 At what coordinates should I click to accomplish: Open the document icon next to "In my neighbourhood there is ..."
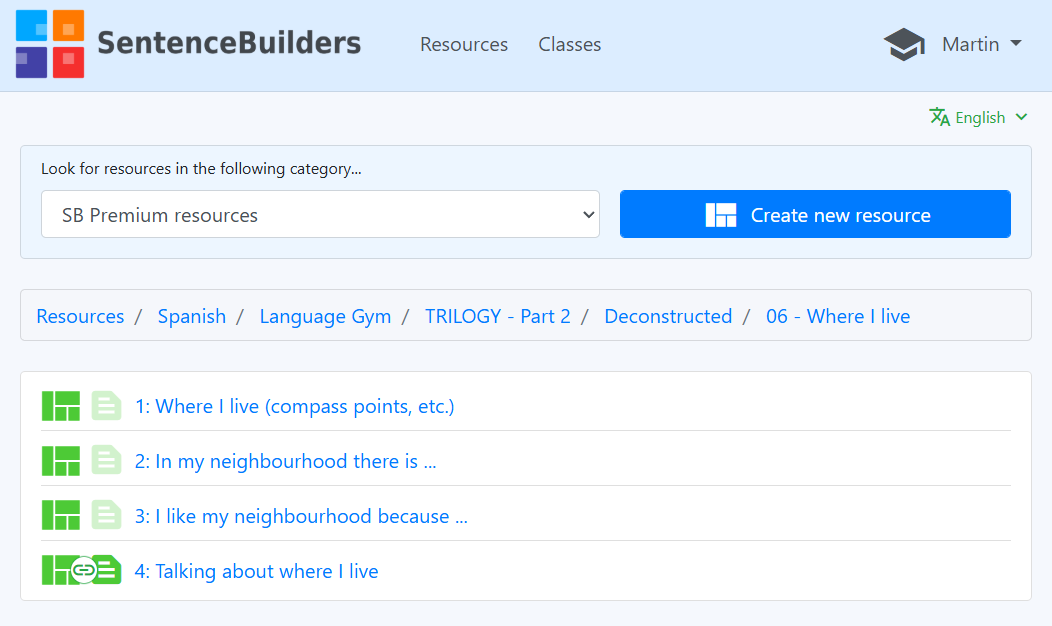coord(106,460)
